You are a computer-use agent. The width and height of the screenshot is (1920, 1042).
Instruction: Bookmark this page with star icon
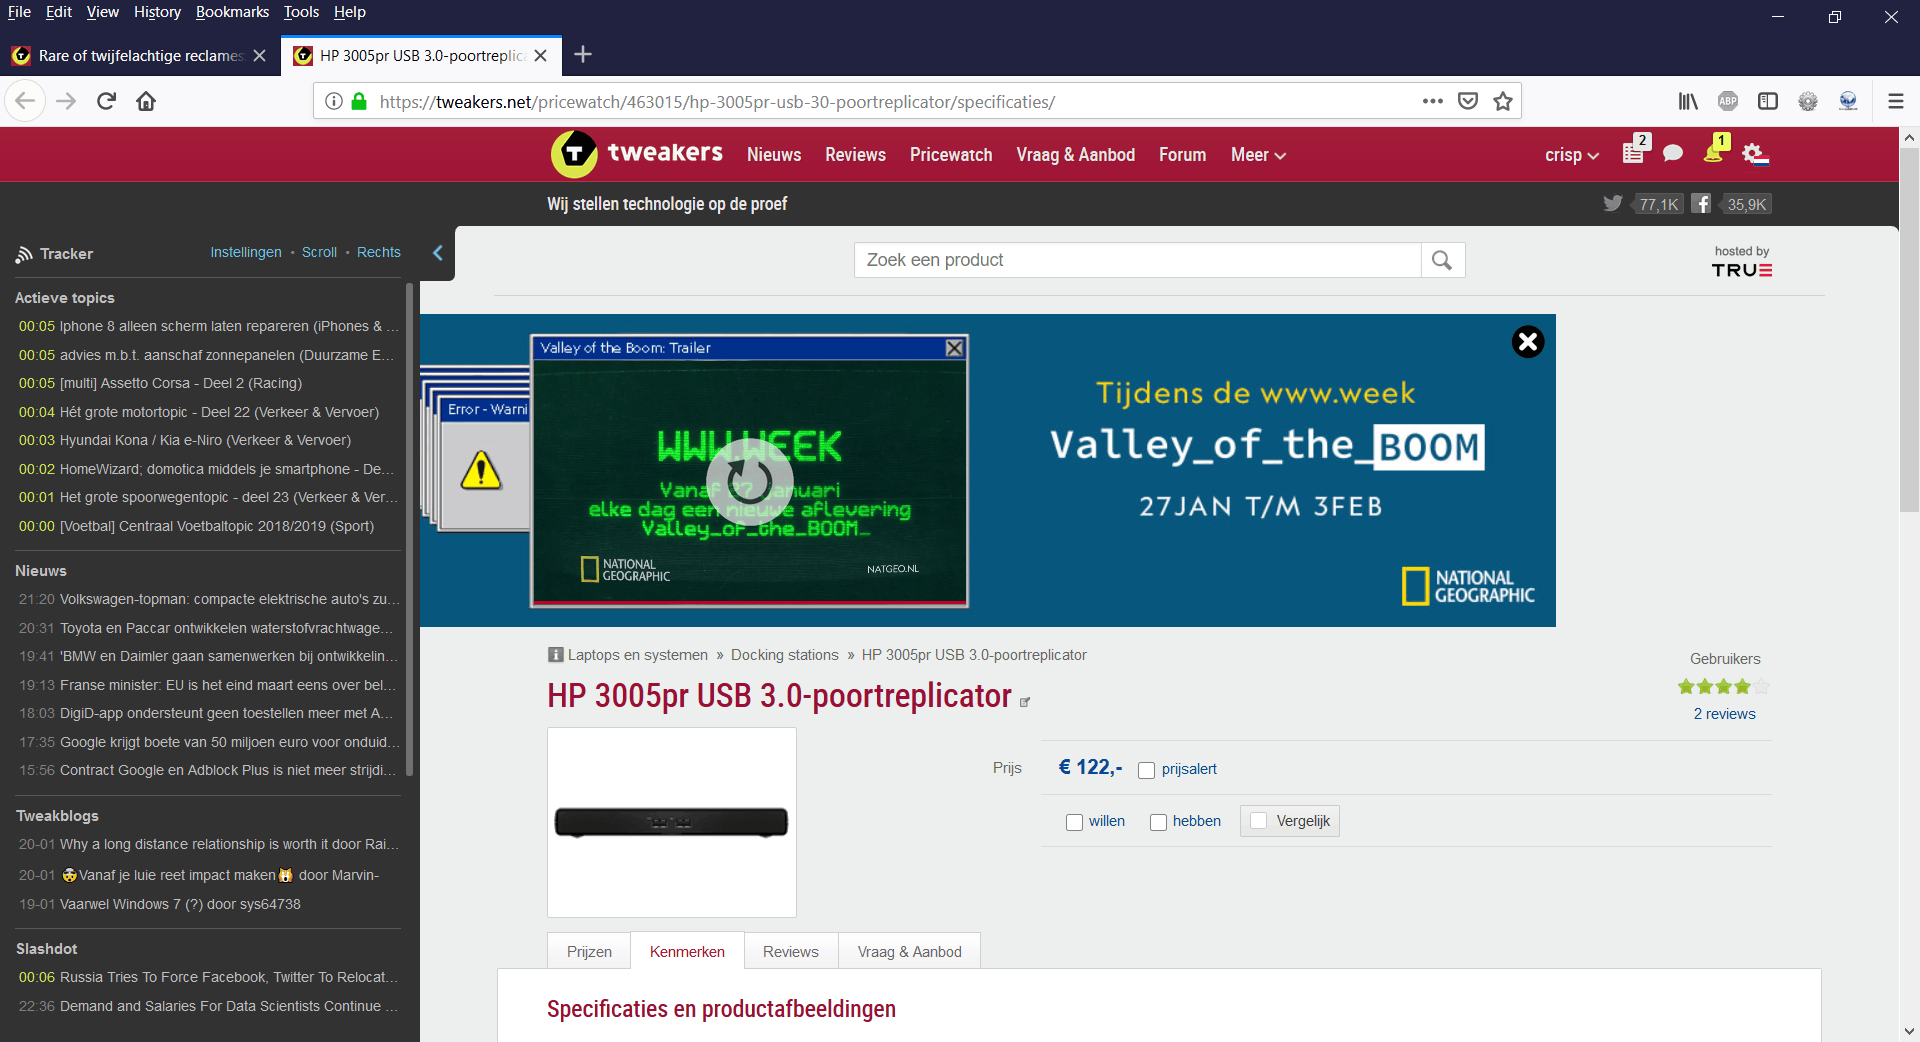[1503, 101]
